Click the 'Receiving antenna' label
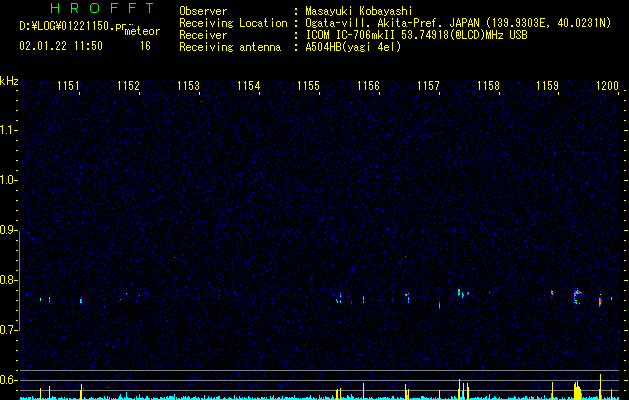The image size is (629, 400). pyautogui.click(x=230, y=47)
